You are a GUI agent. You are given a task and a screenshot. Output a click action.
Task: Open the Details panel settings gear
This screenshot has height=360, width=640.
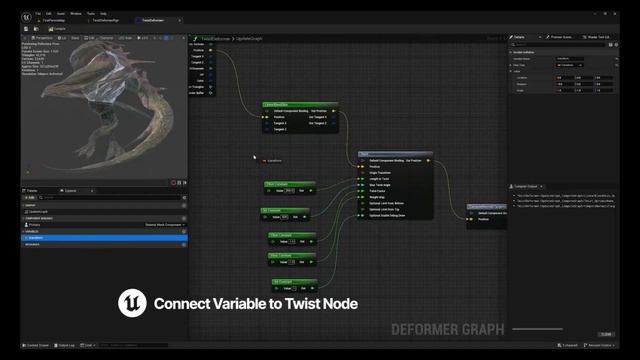[616, 44]
